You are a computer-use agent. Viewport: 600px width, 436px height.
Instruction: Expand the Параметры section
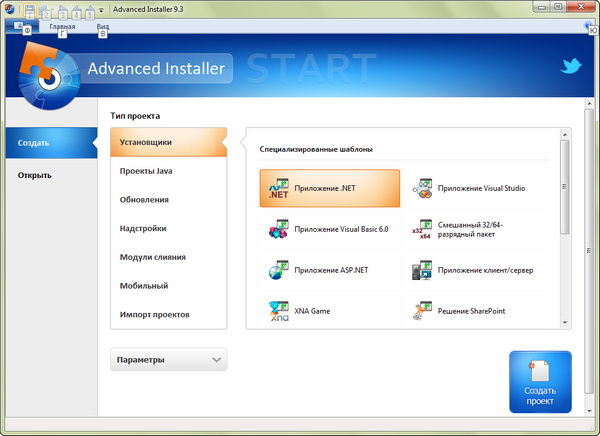point(168,359)
